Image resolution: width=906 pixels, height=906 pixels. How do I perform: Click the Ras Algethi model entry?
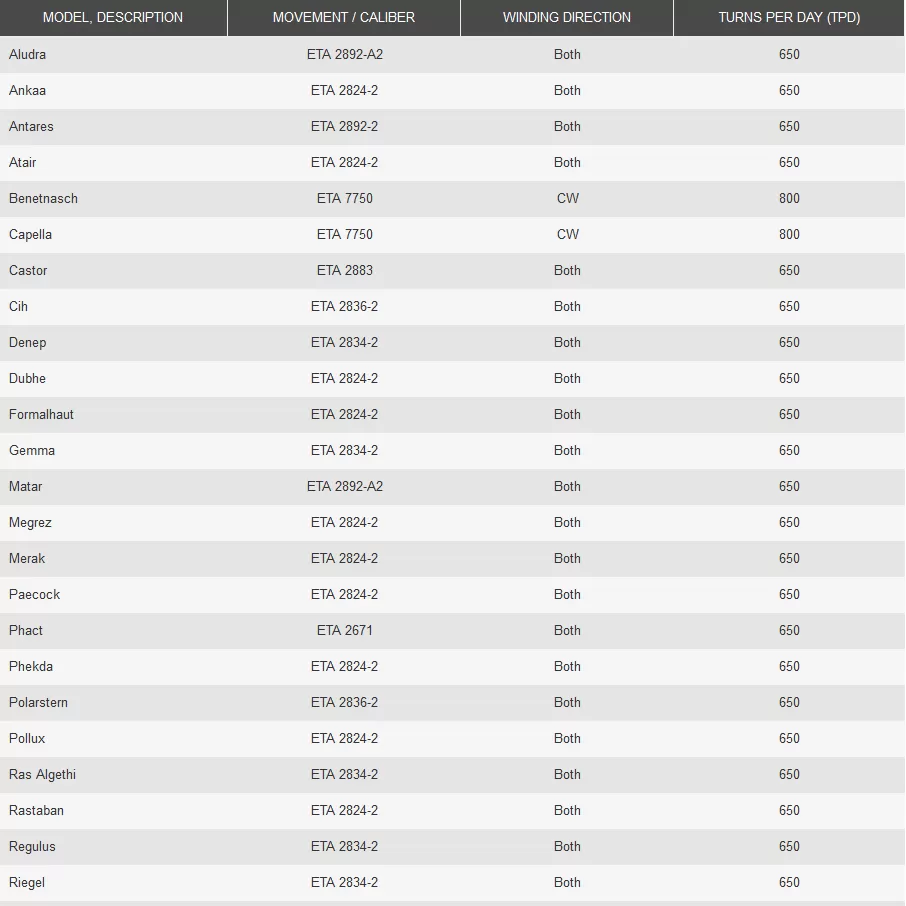pyautogui.click(x=42, y=774)
